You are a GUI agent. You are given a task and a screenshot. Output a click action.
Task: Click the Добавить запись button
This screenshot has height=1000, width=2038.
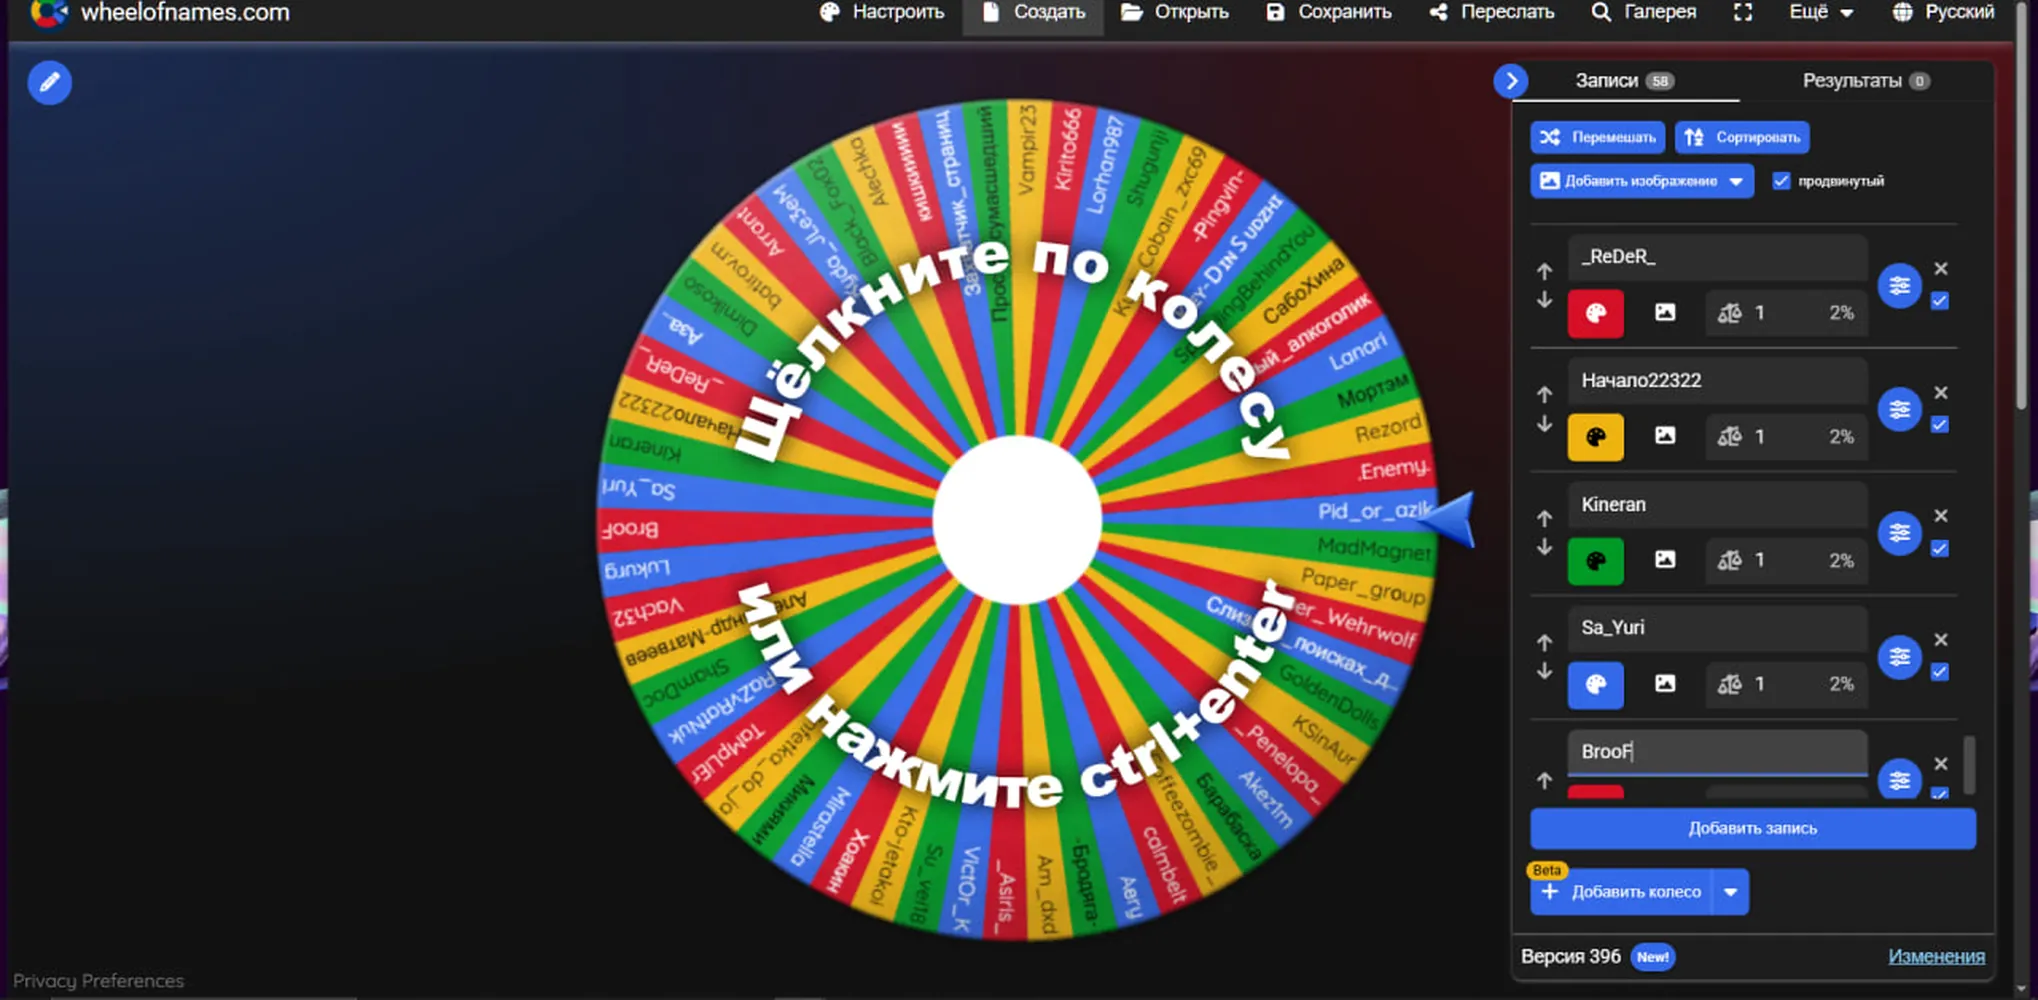[1753, 829]
